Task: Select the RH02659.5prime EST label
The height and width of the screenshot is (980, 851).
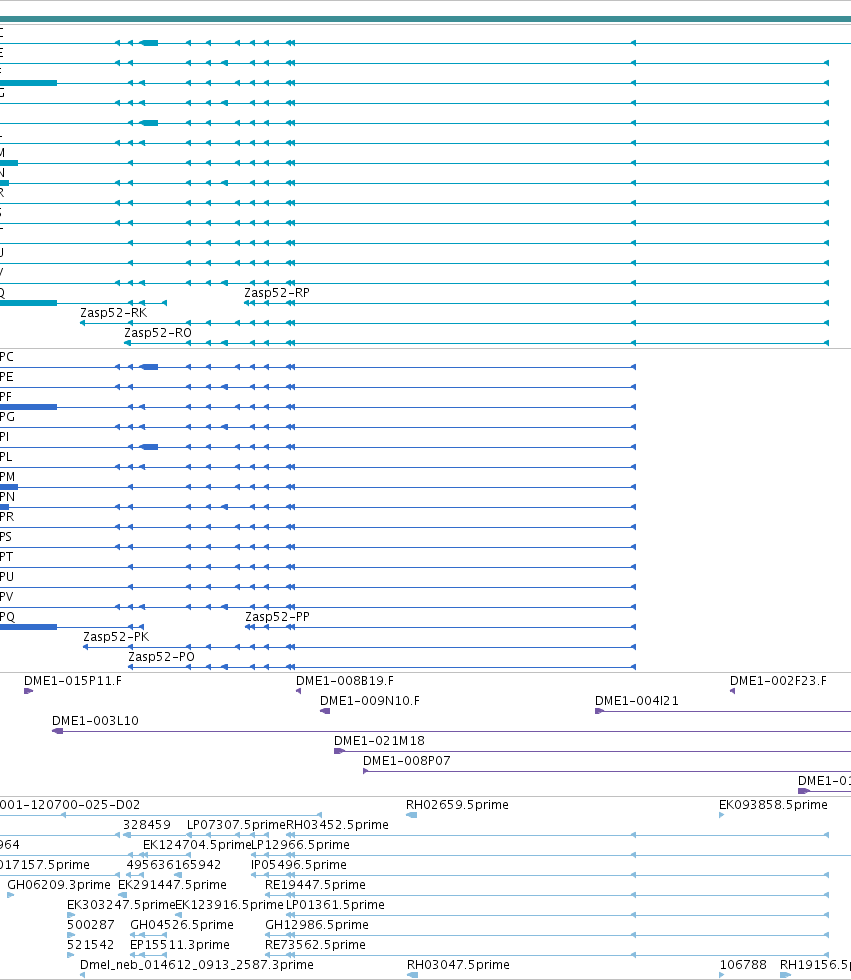Action: (457, 804)
